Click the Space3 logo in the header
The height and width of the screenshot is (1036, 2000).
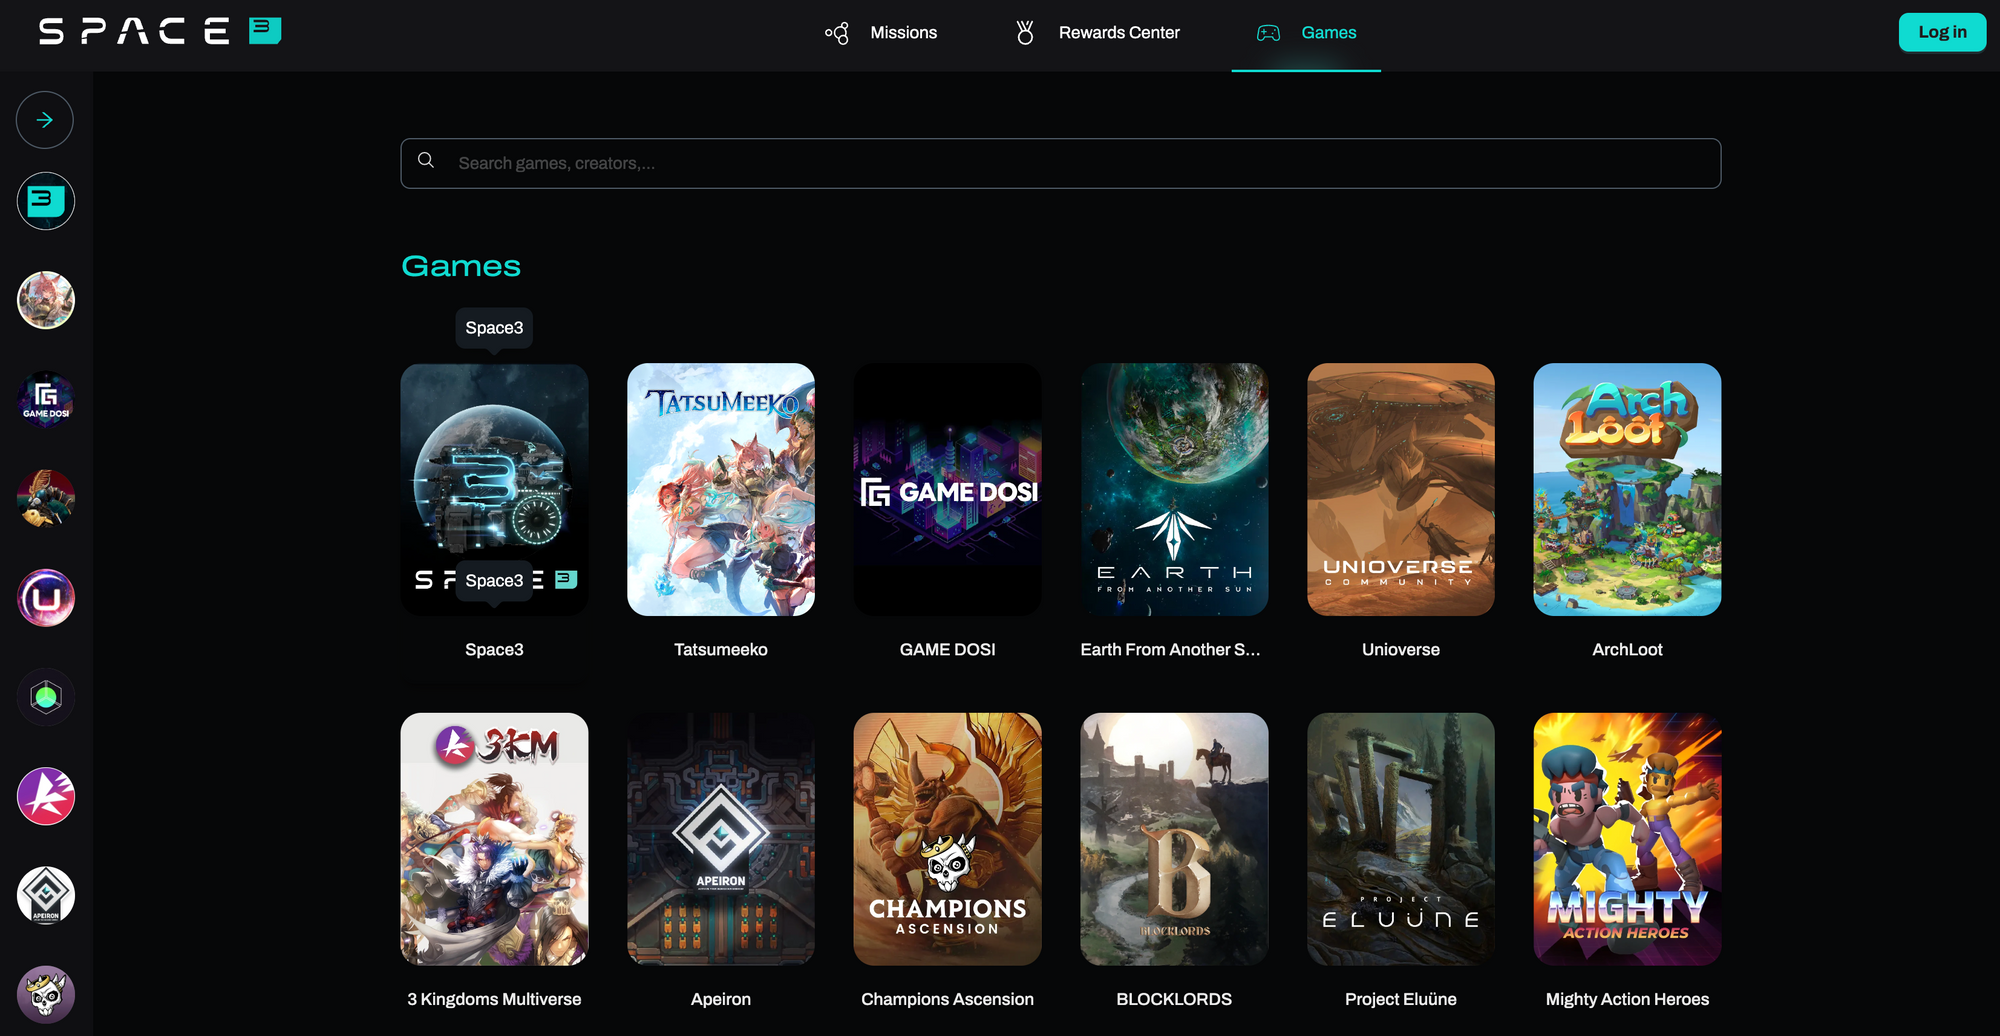pyautogui.click(x=160, y=31)
